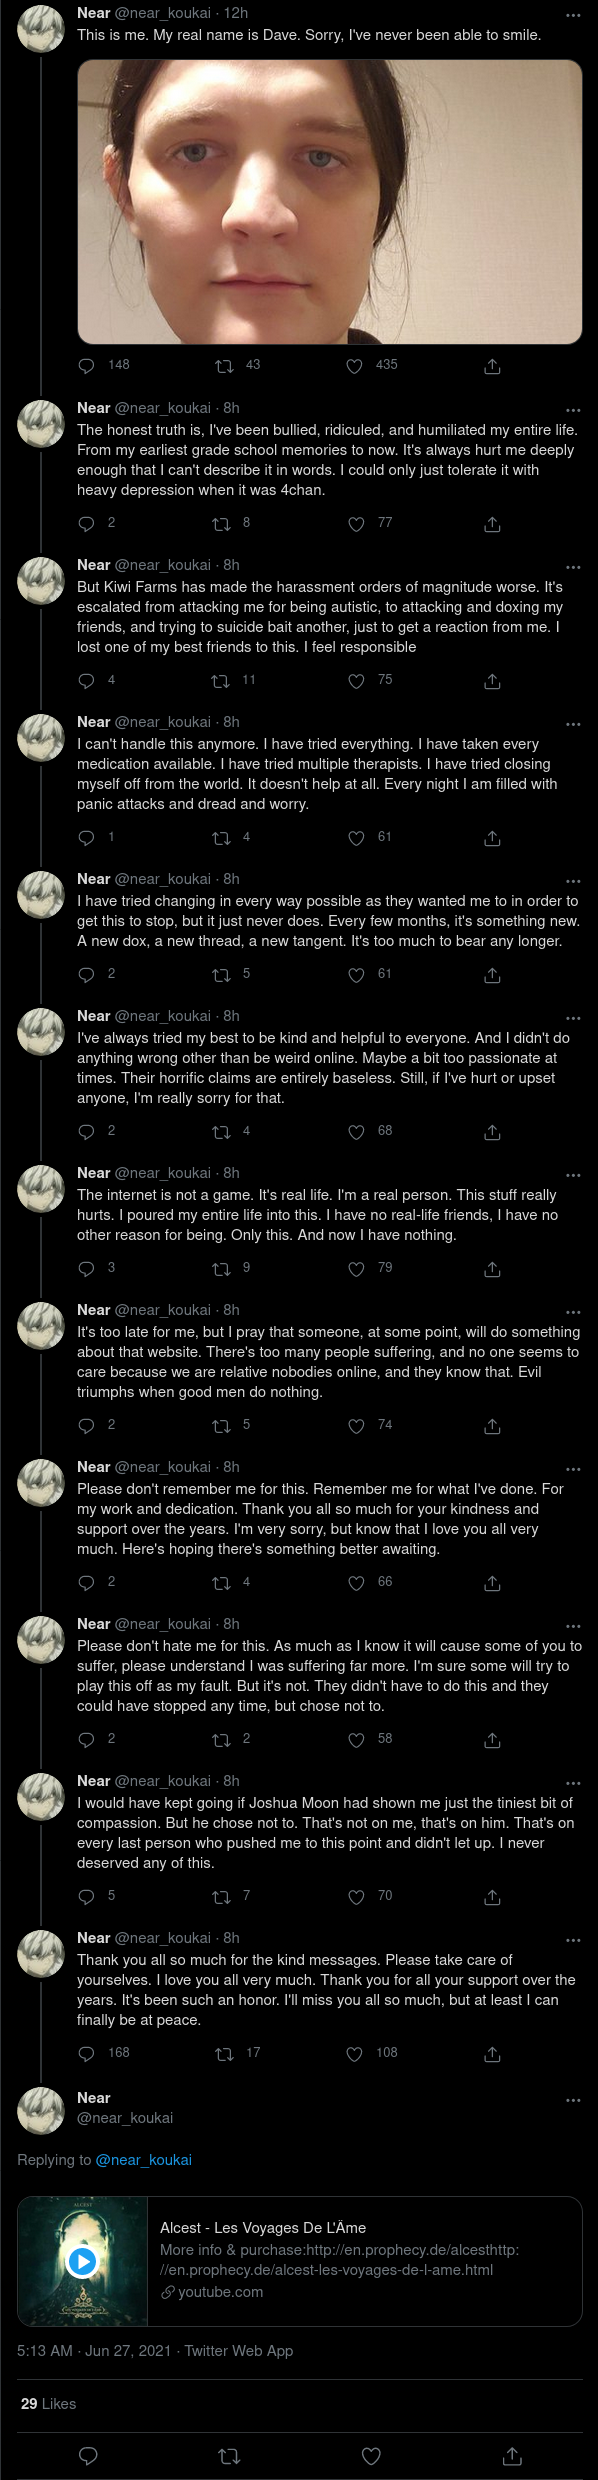The width and height of the screenshot is (598, 2480).
Task: Like the 'This is me' tweet with 435 likes
Action: pyautogui.click(x=354, y=366)
